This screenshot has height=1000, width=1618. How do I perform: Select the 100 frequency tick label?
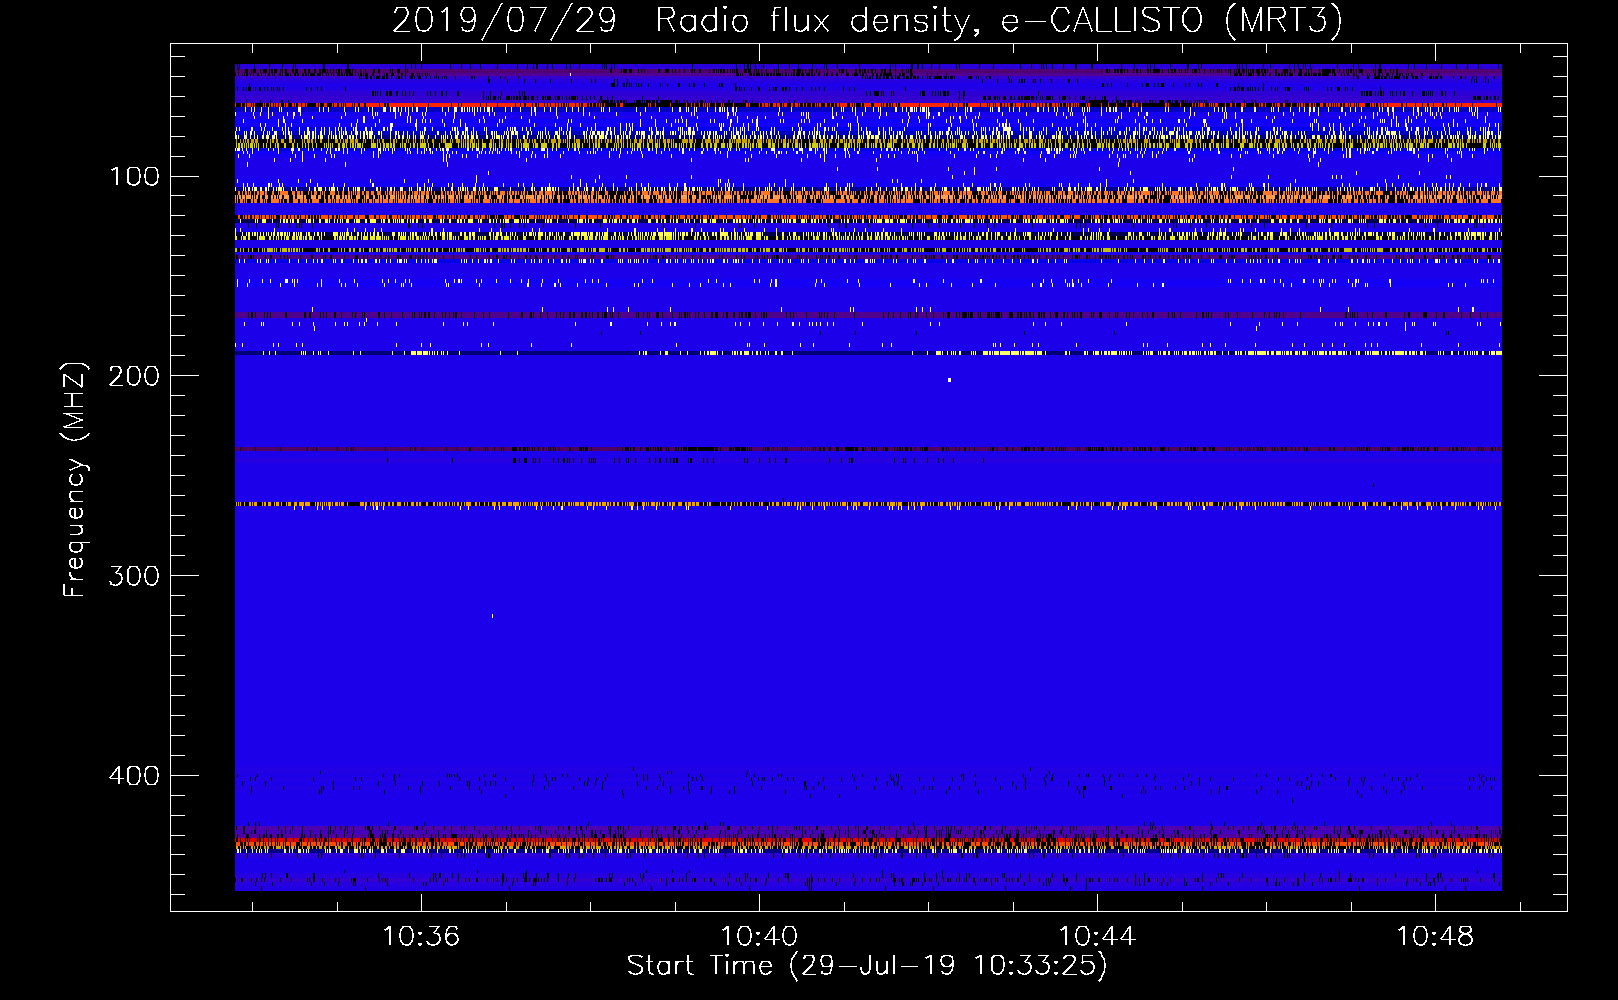[x=135, y=177]
